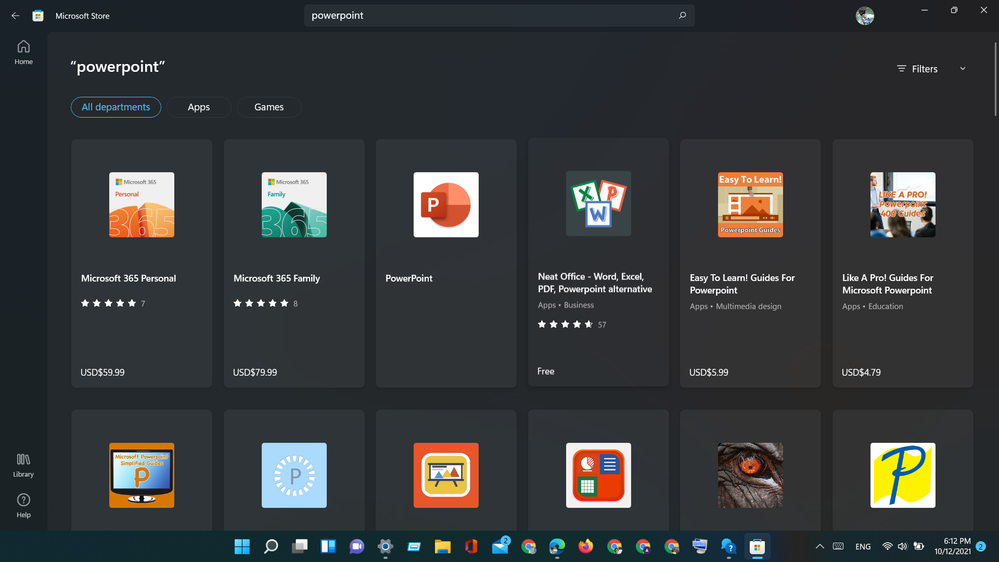999x562 pixels.
Task: Open the yellow P app icon
Action: pyautogui.click(x=903, y=475)
